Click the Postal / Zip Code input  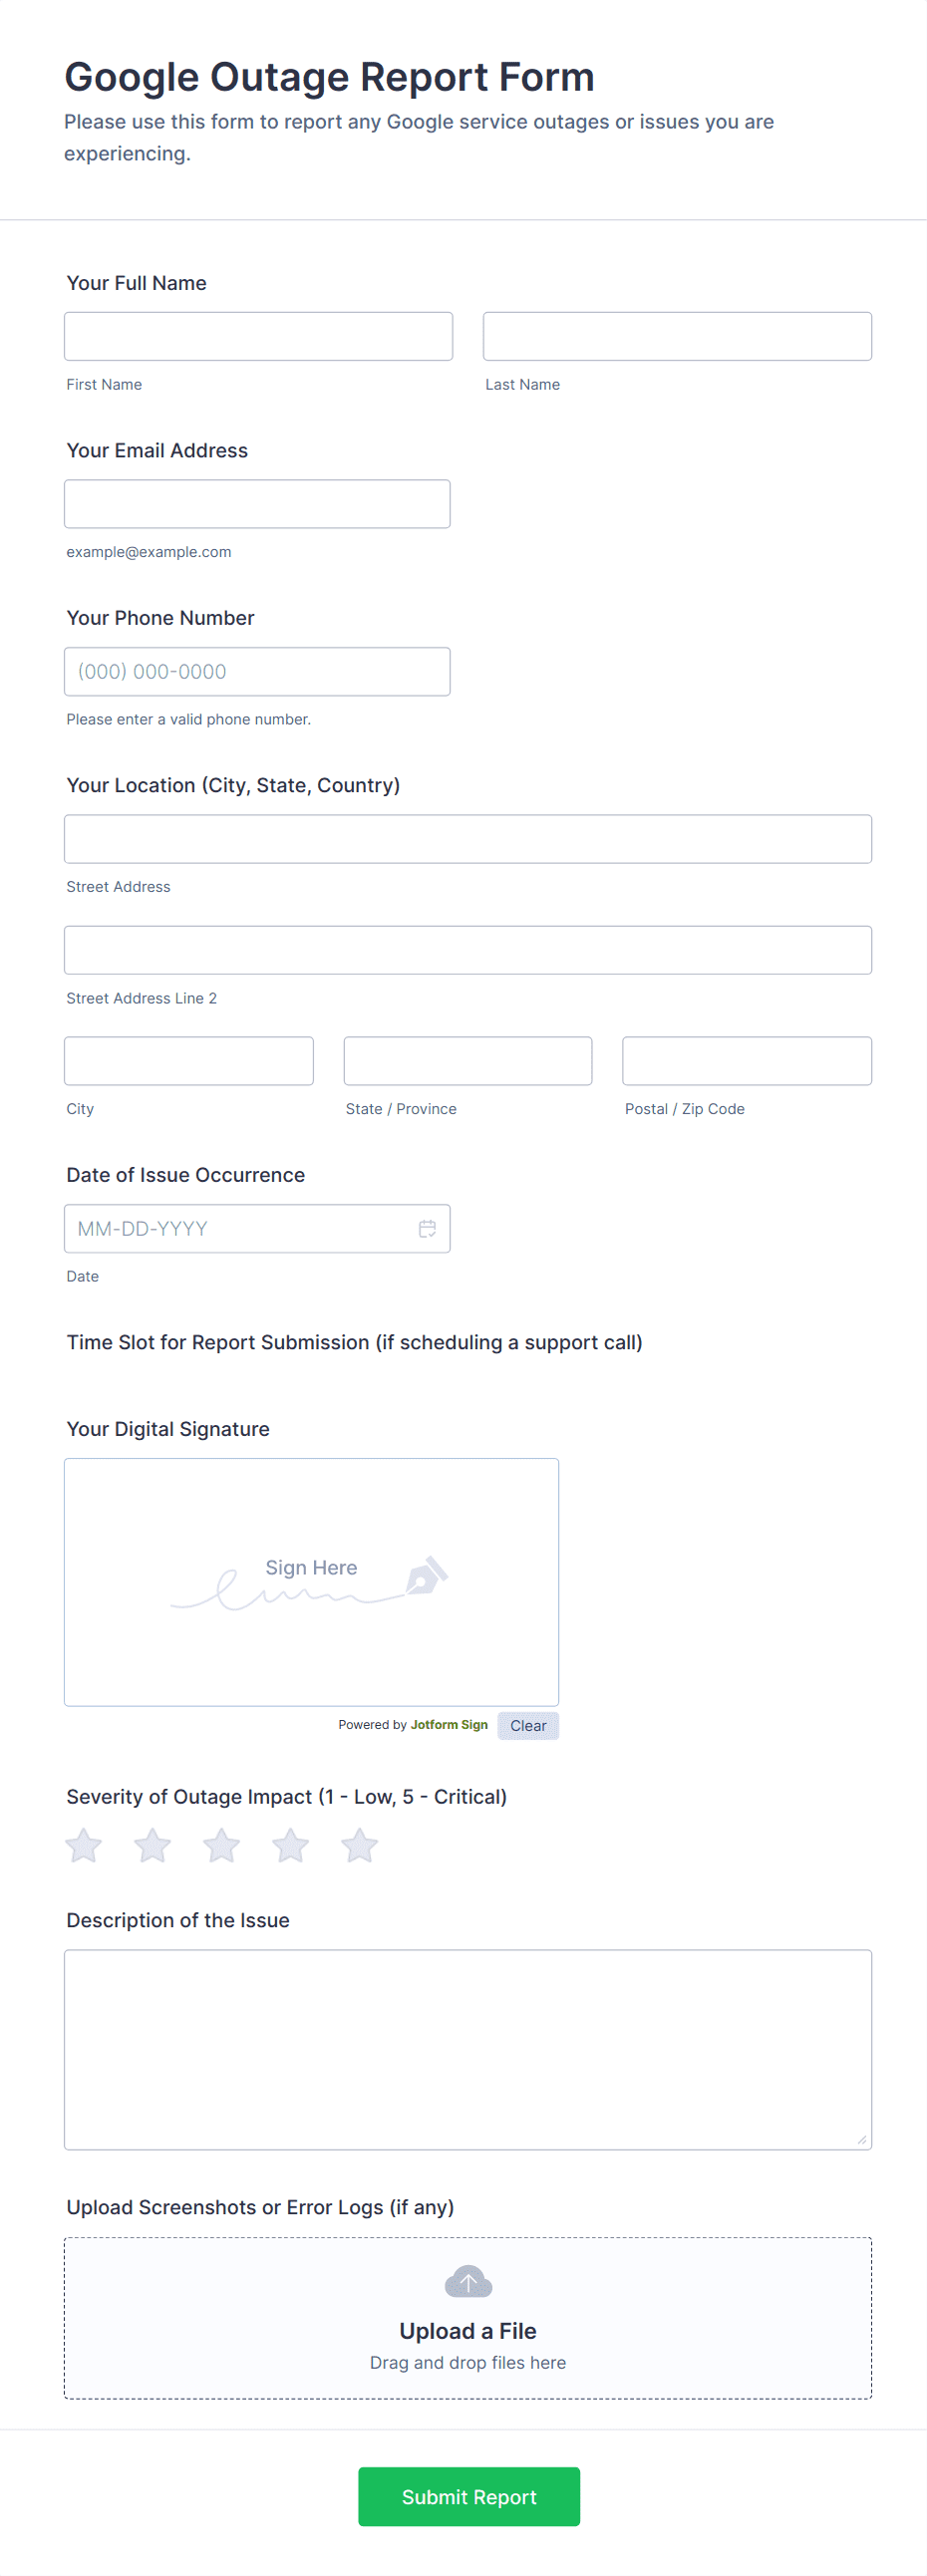coord(746,1060)
